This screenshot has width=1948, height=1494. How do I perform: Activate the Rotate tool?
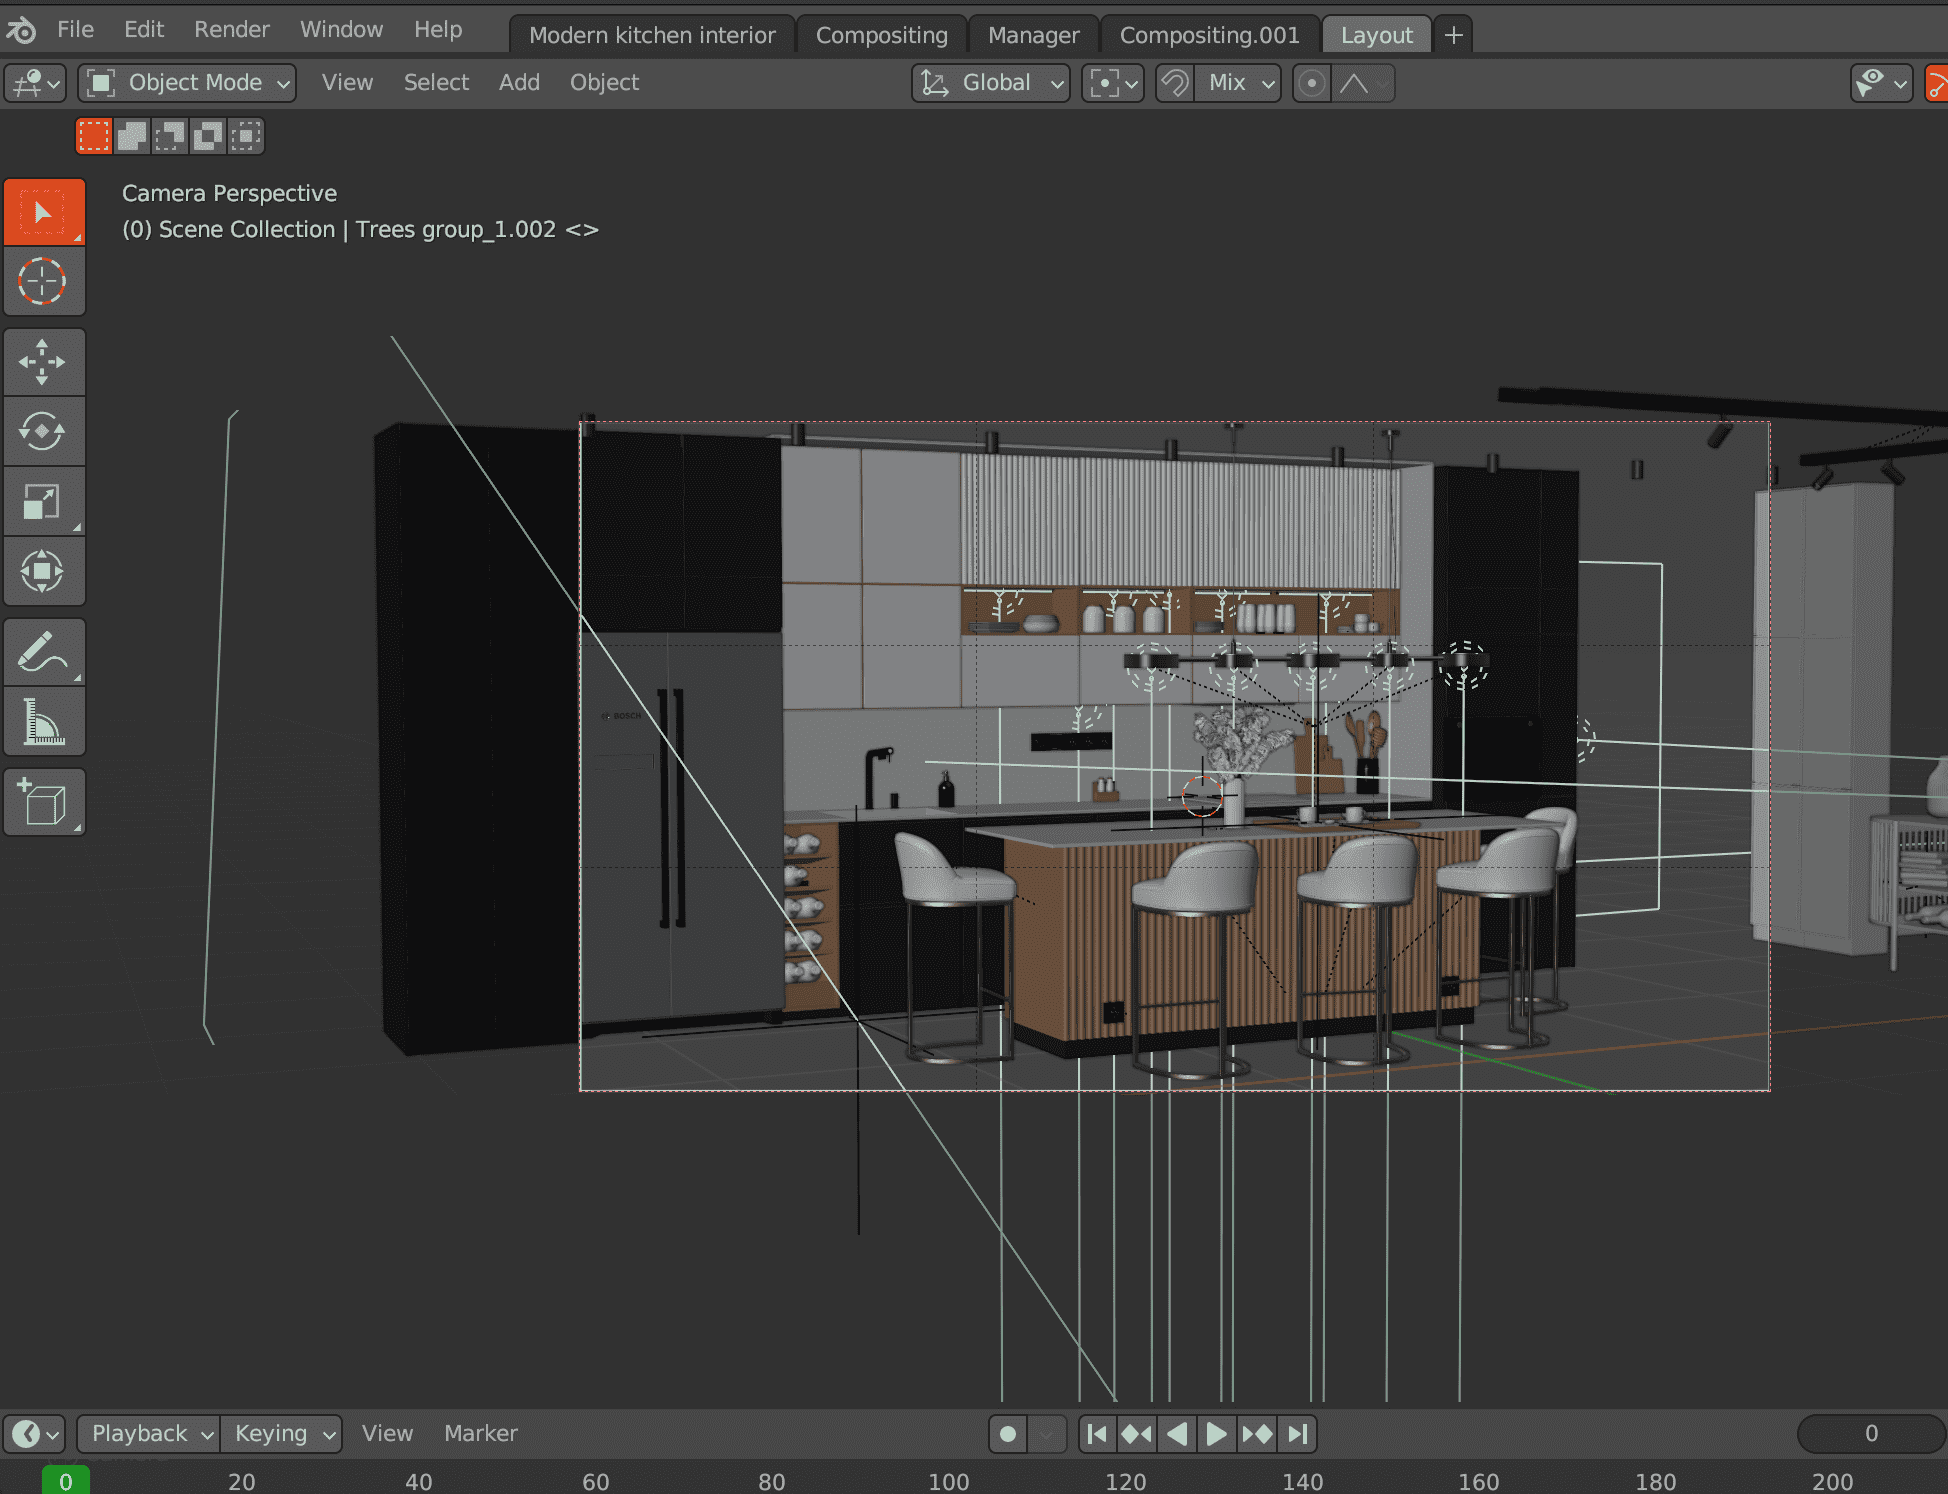click(43, 432)
